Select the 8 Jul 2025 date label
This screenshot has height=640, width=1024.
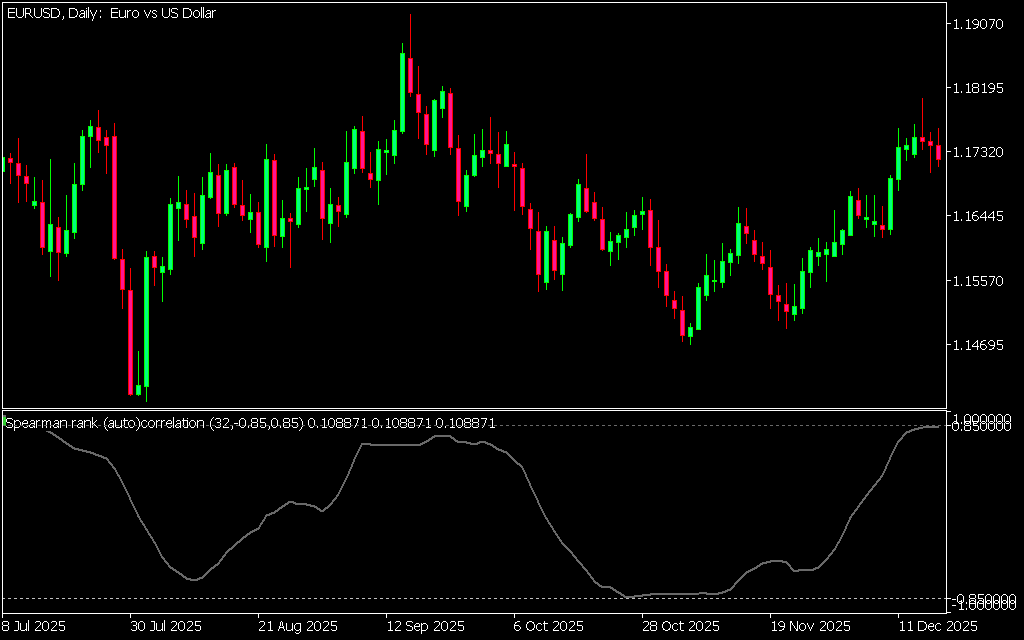[x=34, y=626]
